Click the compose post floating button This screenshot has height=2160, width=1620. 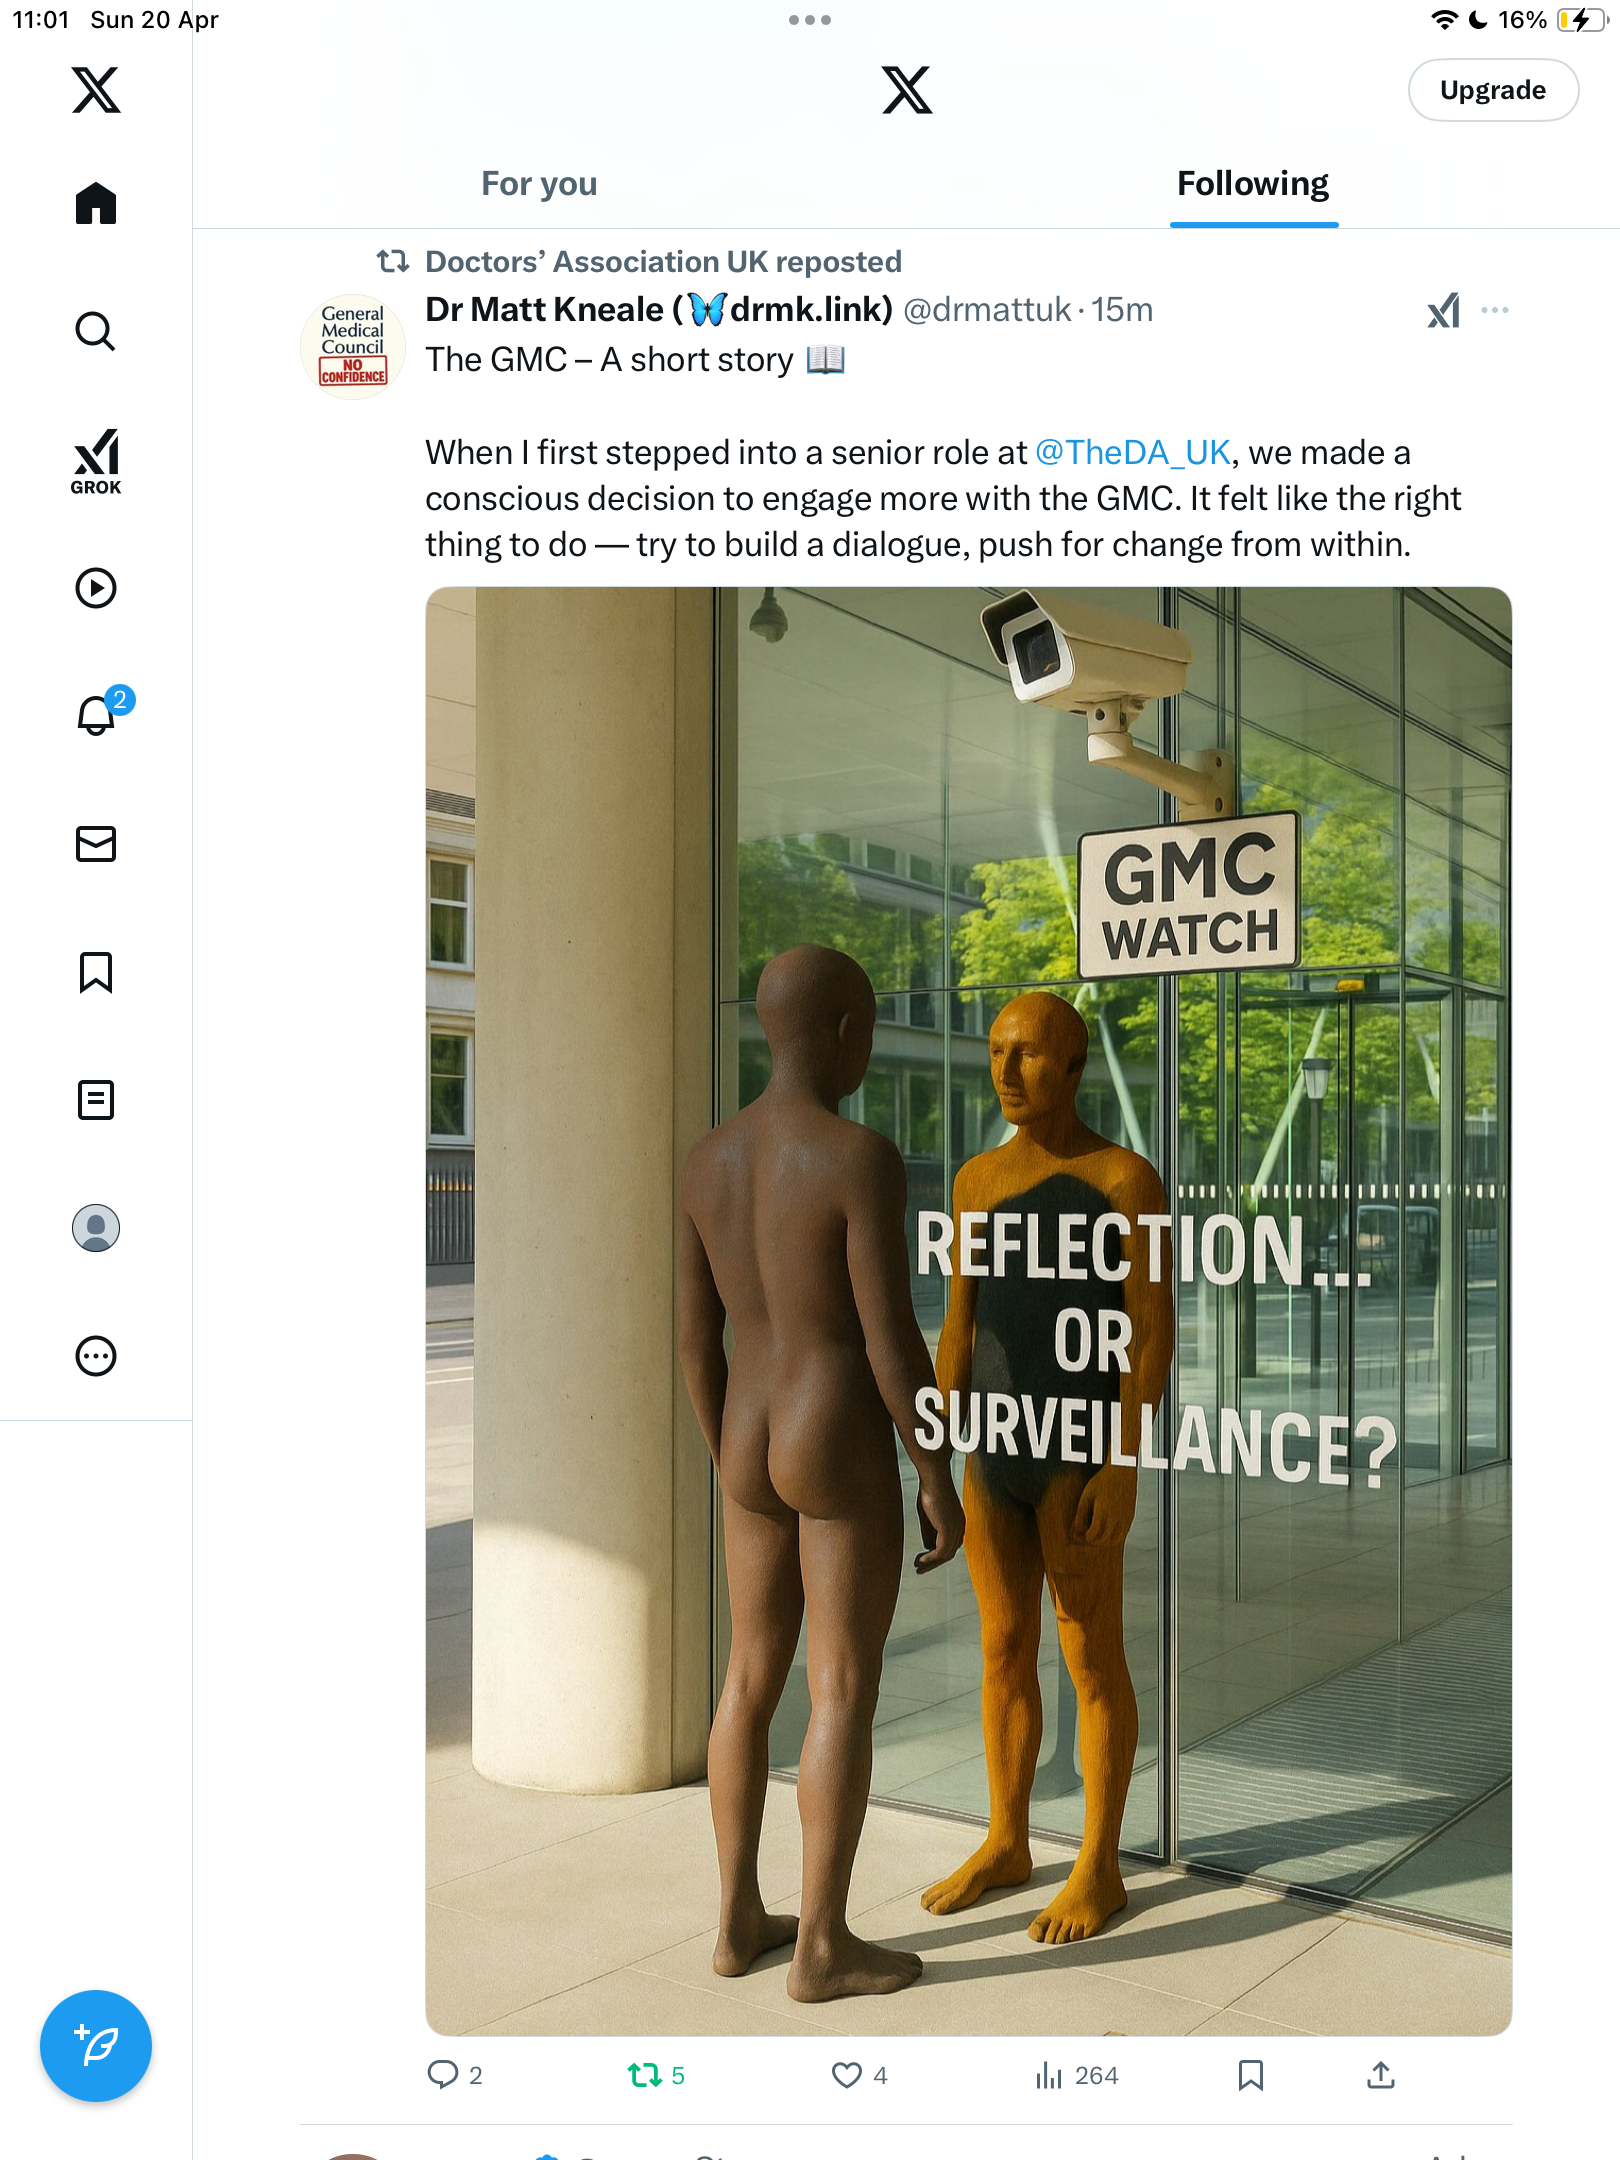click(96, 2046)
